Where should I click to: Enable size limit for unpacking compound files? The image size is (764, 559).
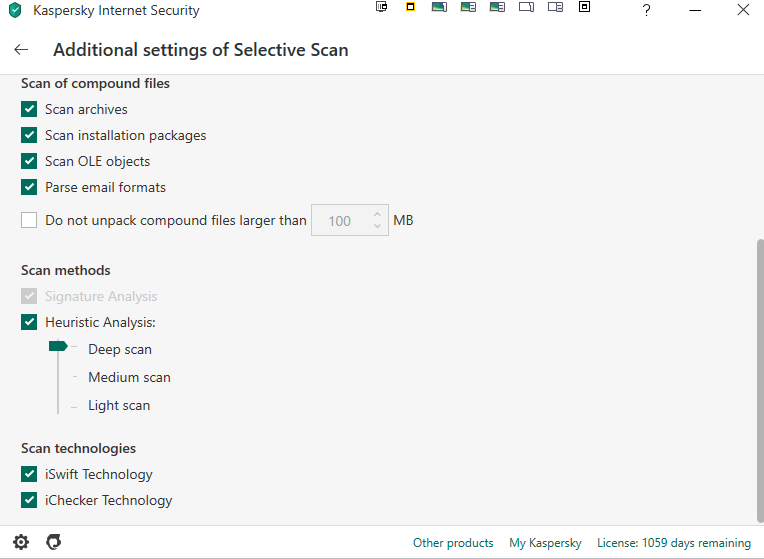29,220
